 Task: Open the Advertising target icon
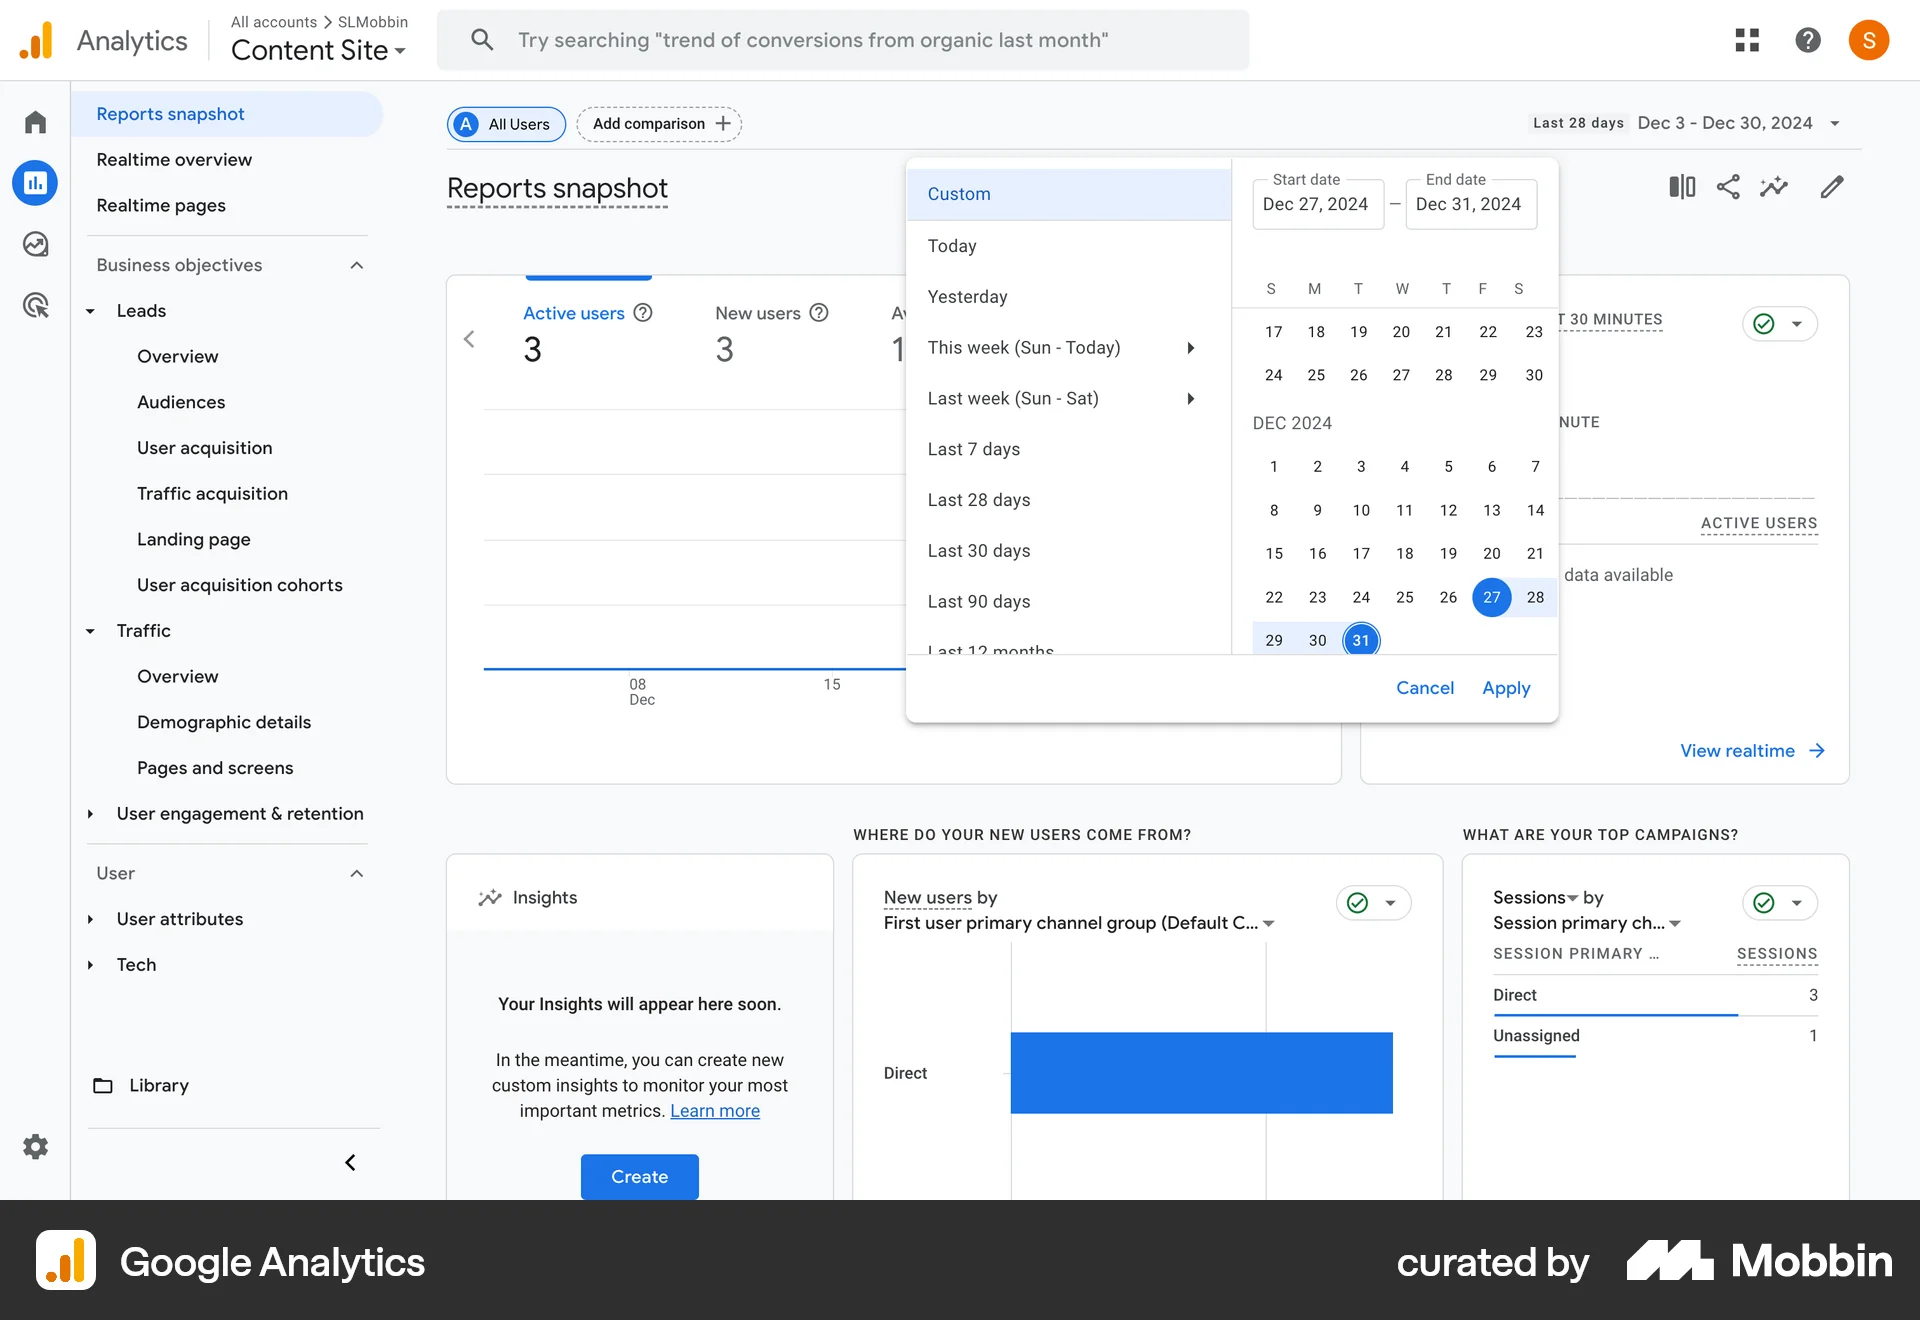tap(35, 305)
